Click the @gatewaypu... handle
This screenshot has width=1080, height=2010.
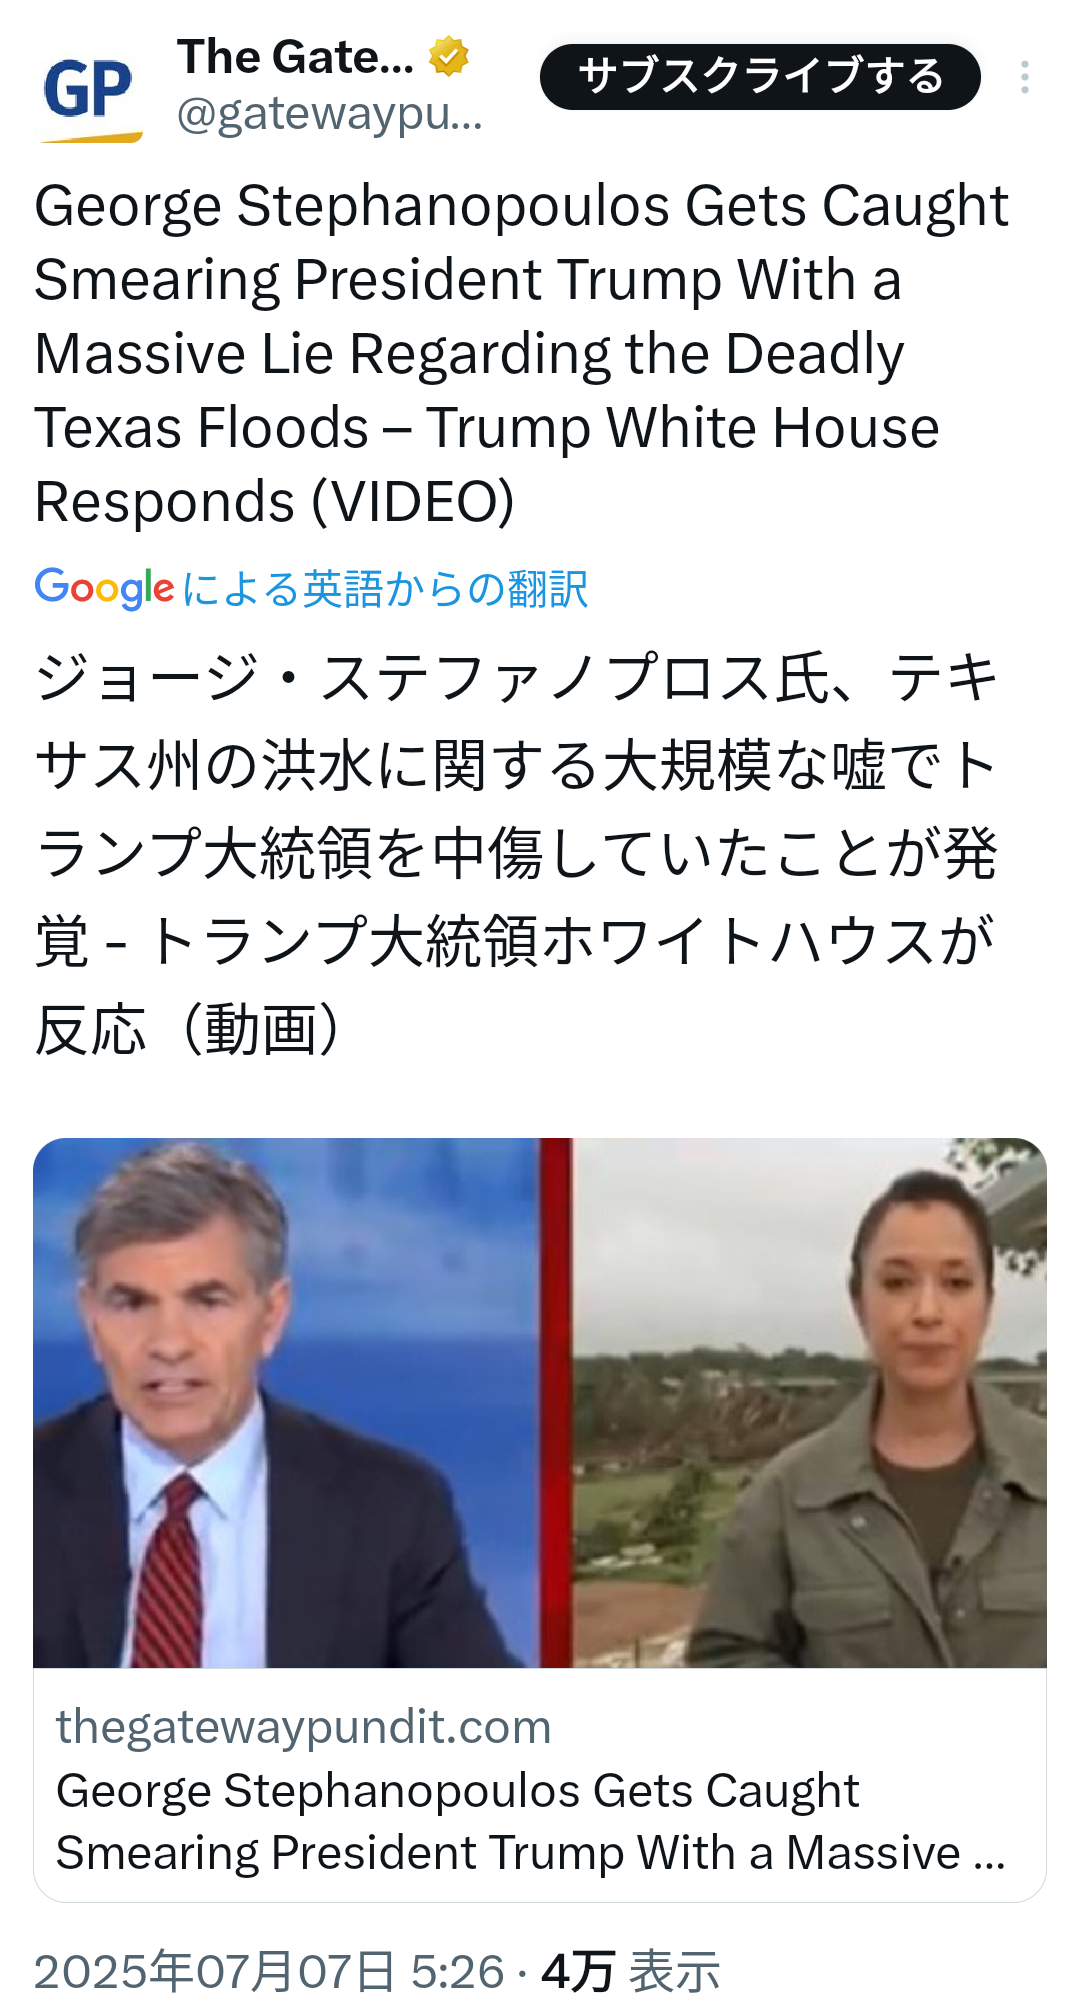330,116
